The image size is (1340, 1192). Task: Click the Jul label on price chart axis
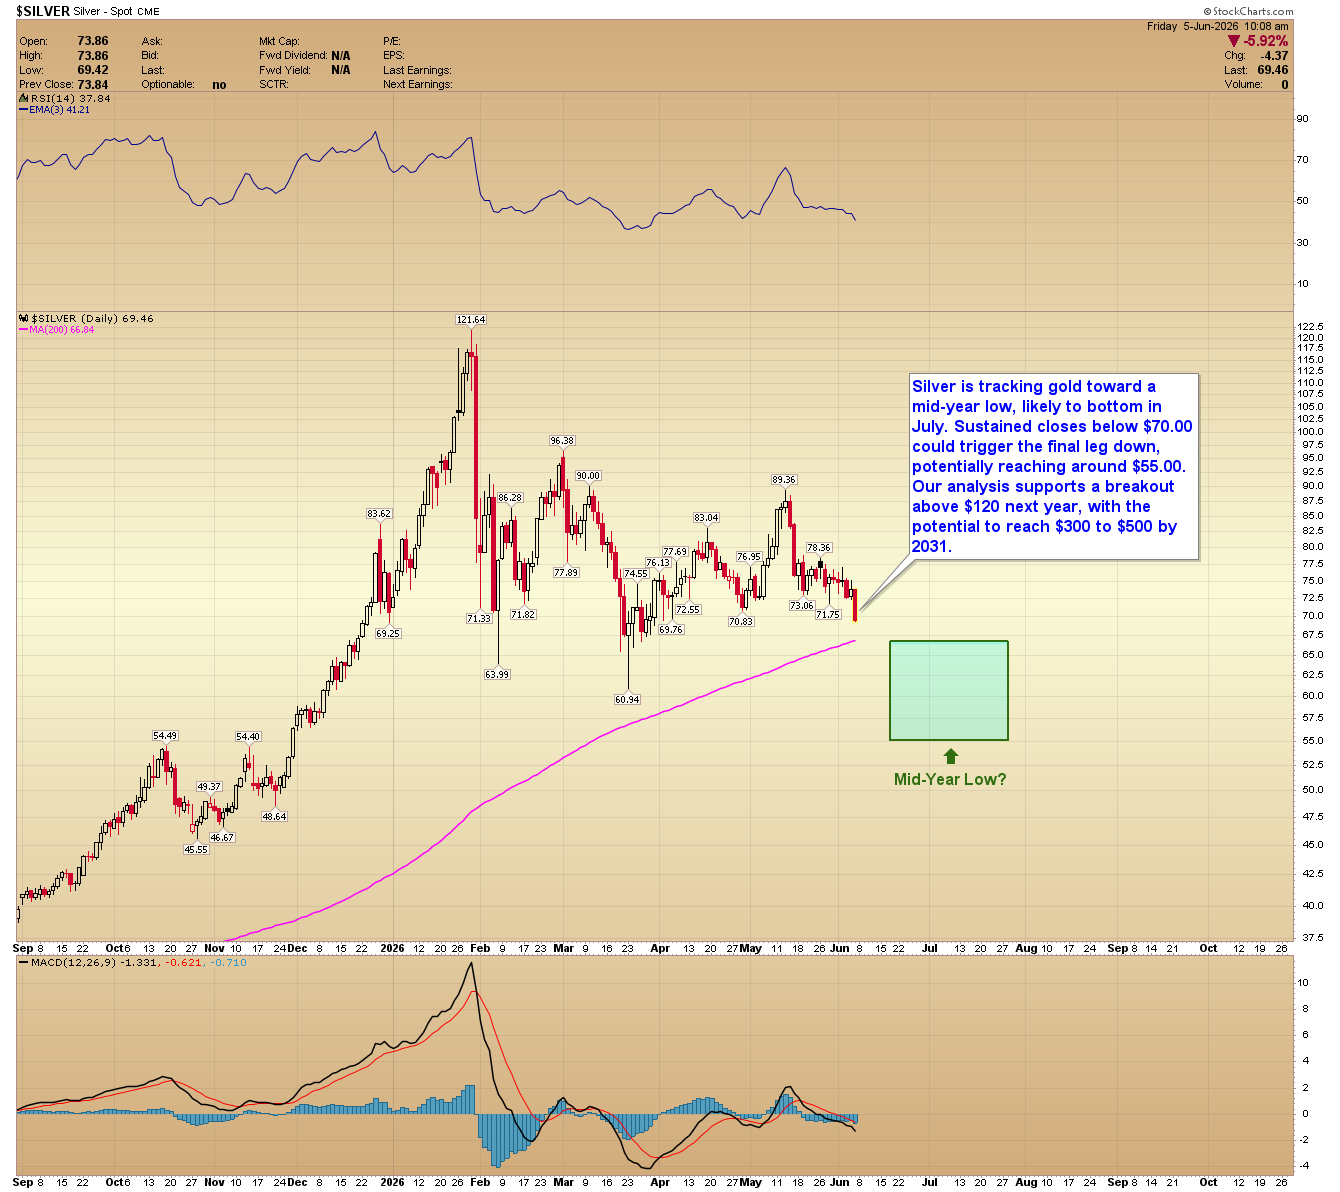coord(930,948)
